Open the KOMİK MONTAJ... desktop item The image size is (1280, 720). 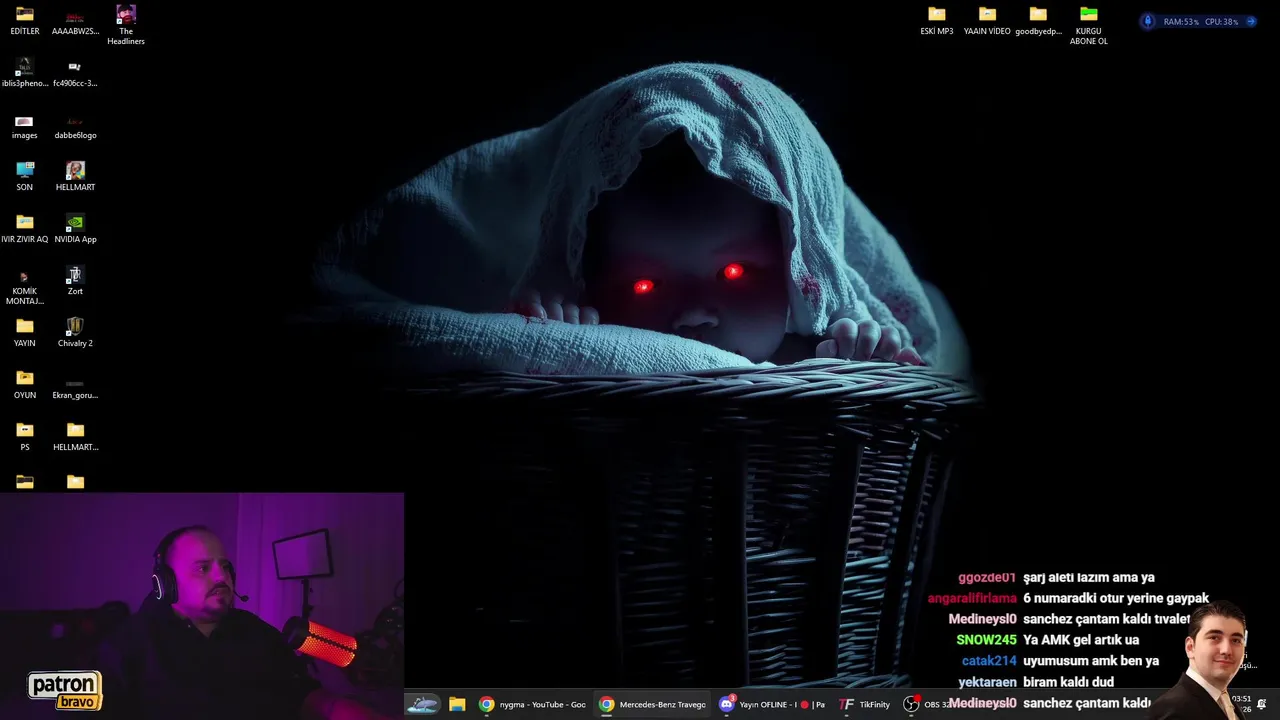[25, 286]
